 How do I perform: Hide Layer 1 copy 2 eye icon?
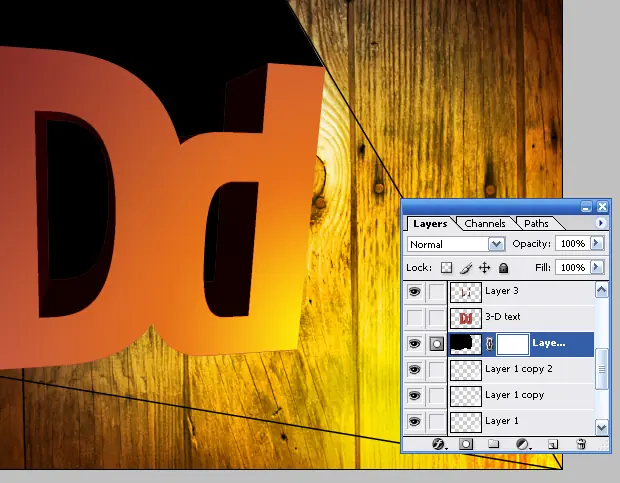pyautogui.click(x=414, y=370)
